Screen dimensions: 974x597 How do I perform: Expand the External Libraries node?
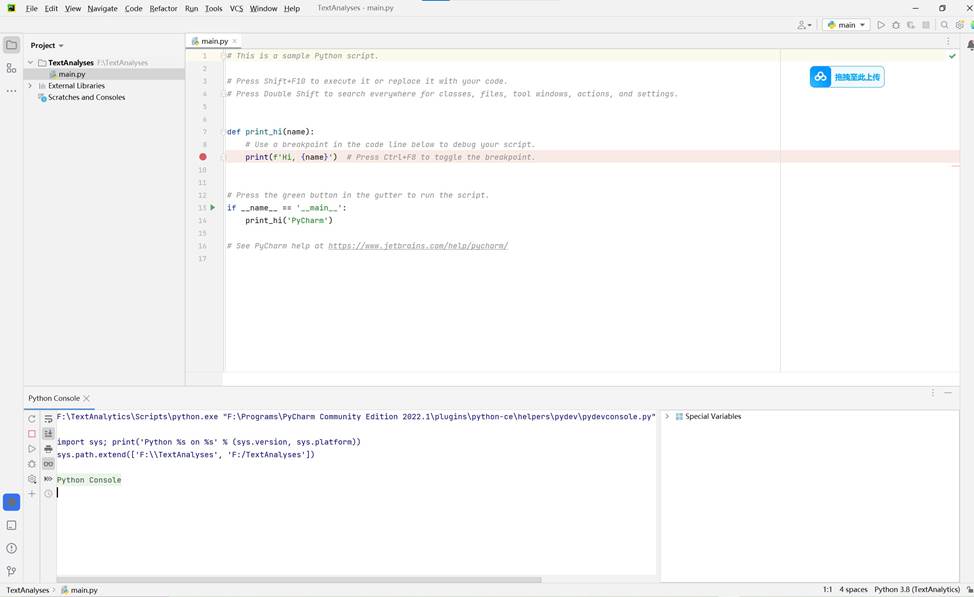click(x=30, y=85)
